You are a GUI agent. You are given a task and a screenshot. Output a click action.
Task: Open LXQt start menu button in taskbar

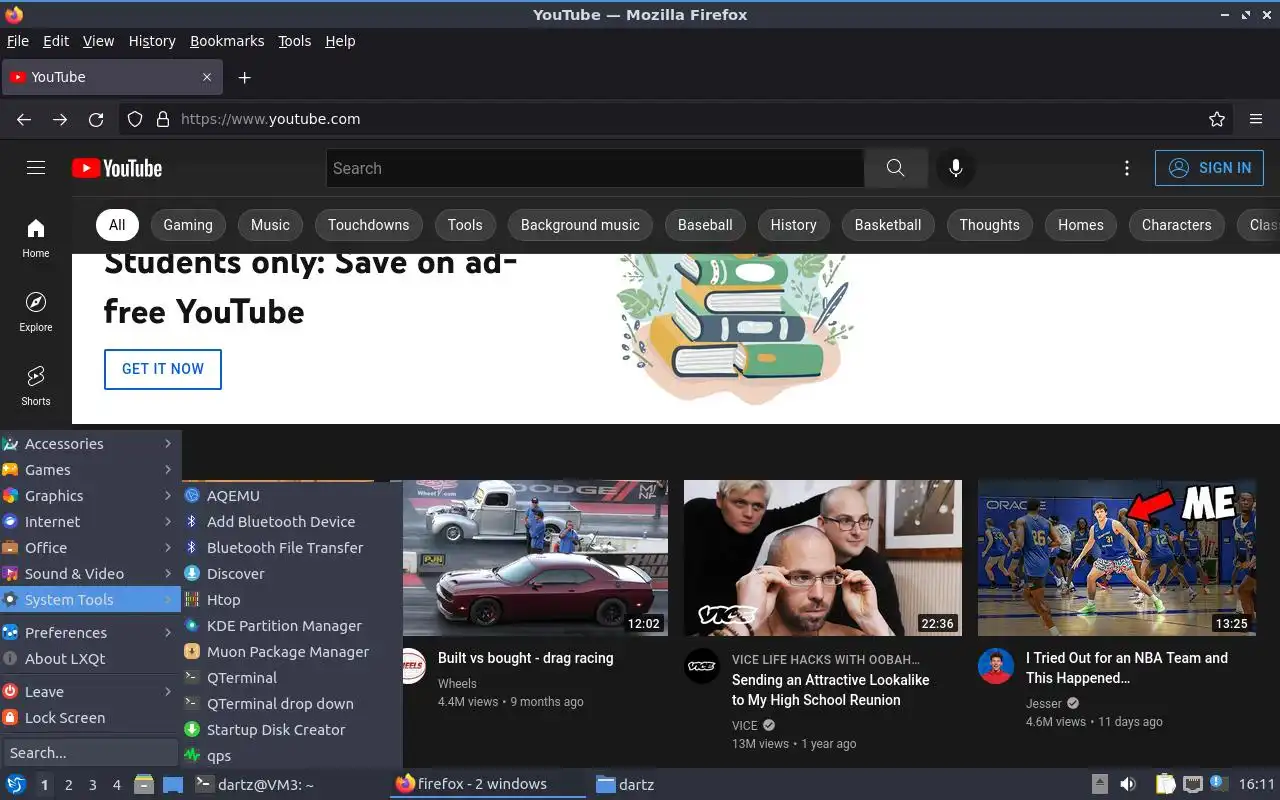(15, 784)
